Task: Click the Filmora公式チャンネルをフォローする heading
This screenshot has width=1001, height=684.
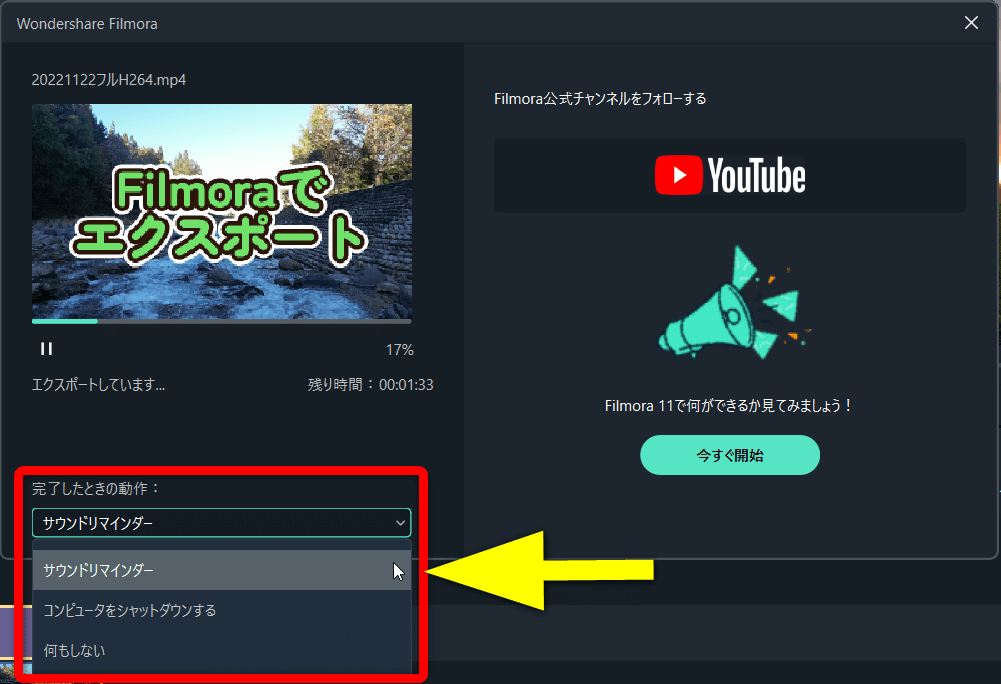Action: pos(600,98)
